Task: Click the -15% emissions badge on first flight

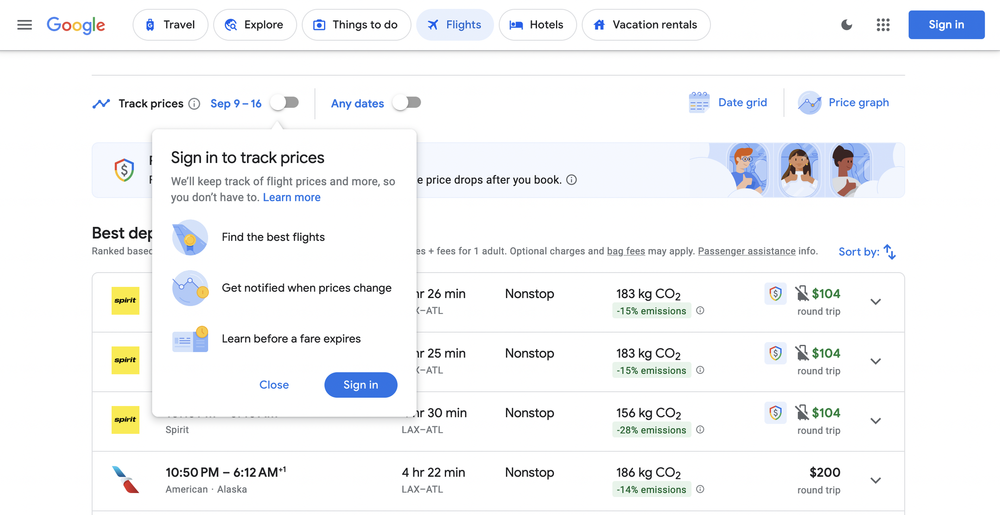Action: coord(651,311)
